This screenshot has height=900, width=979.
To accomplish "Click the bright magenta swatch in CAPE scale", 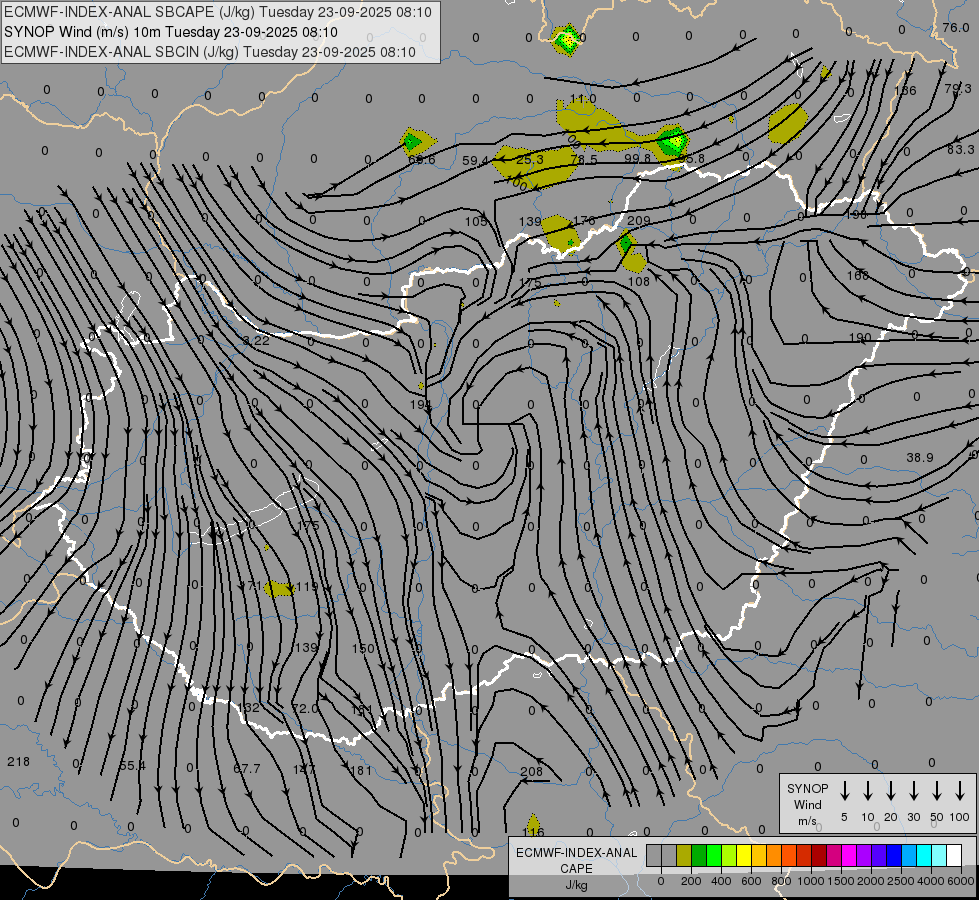I will tap(849, 855).
